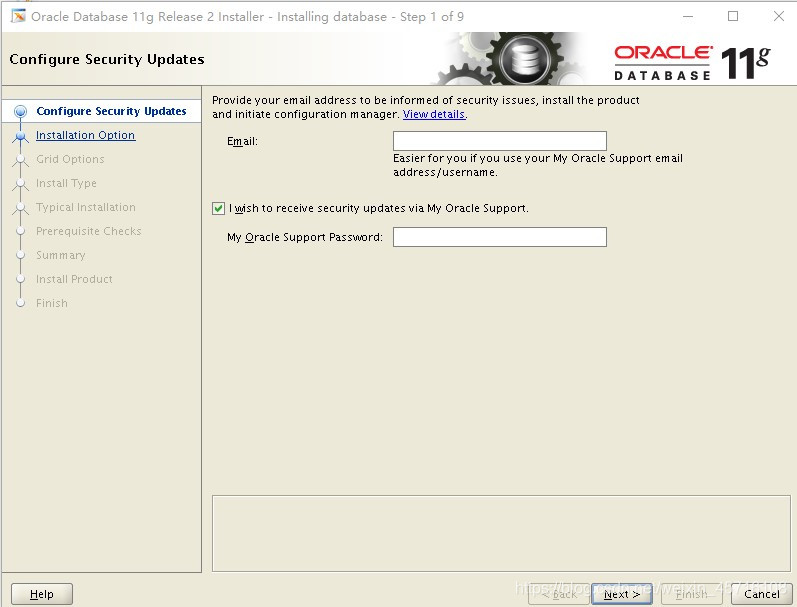Focus the Email input field
This screenshot has height=607, width=797.
[x=500, y=141]
